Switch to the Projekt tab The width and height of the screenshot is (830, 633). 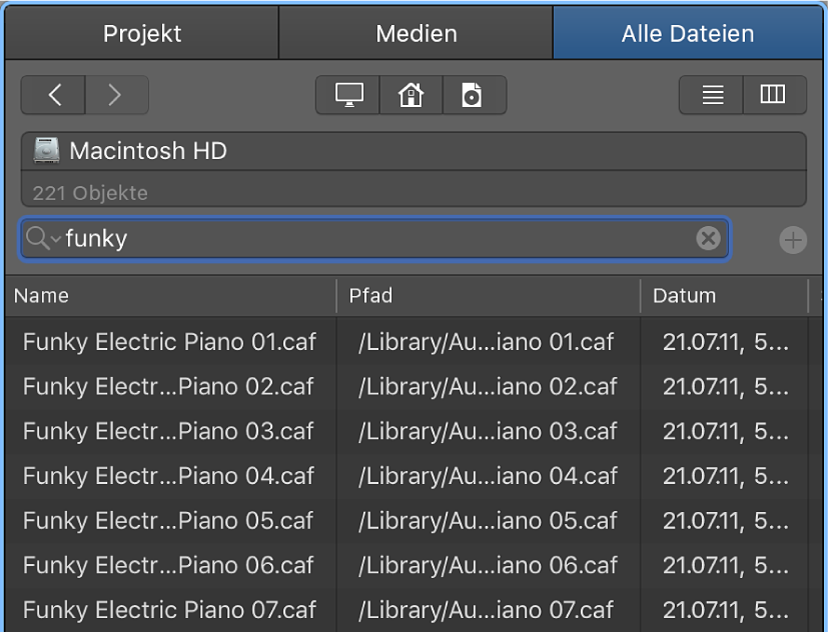(142, 33)
